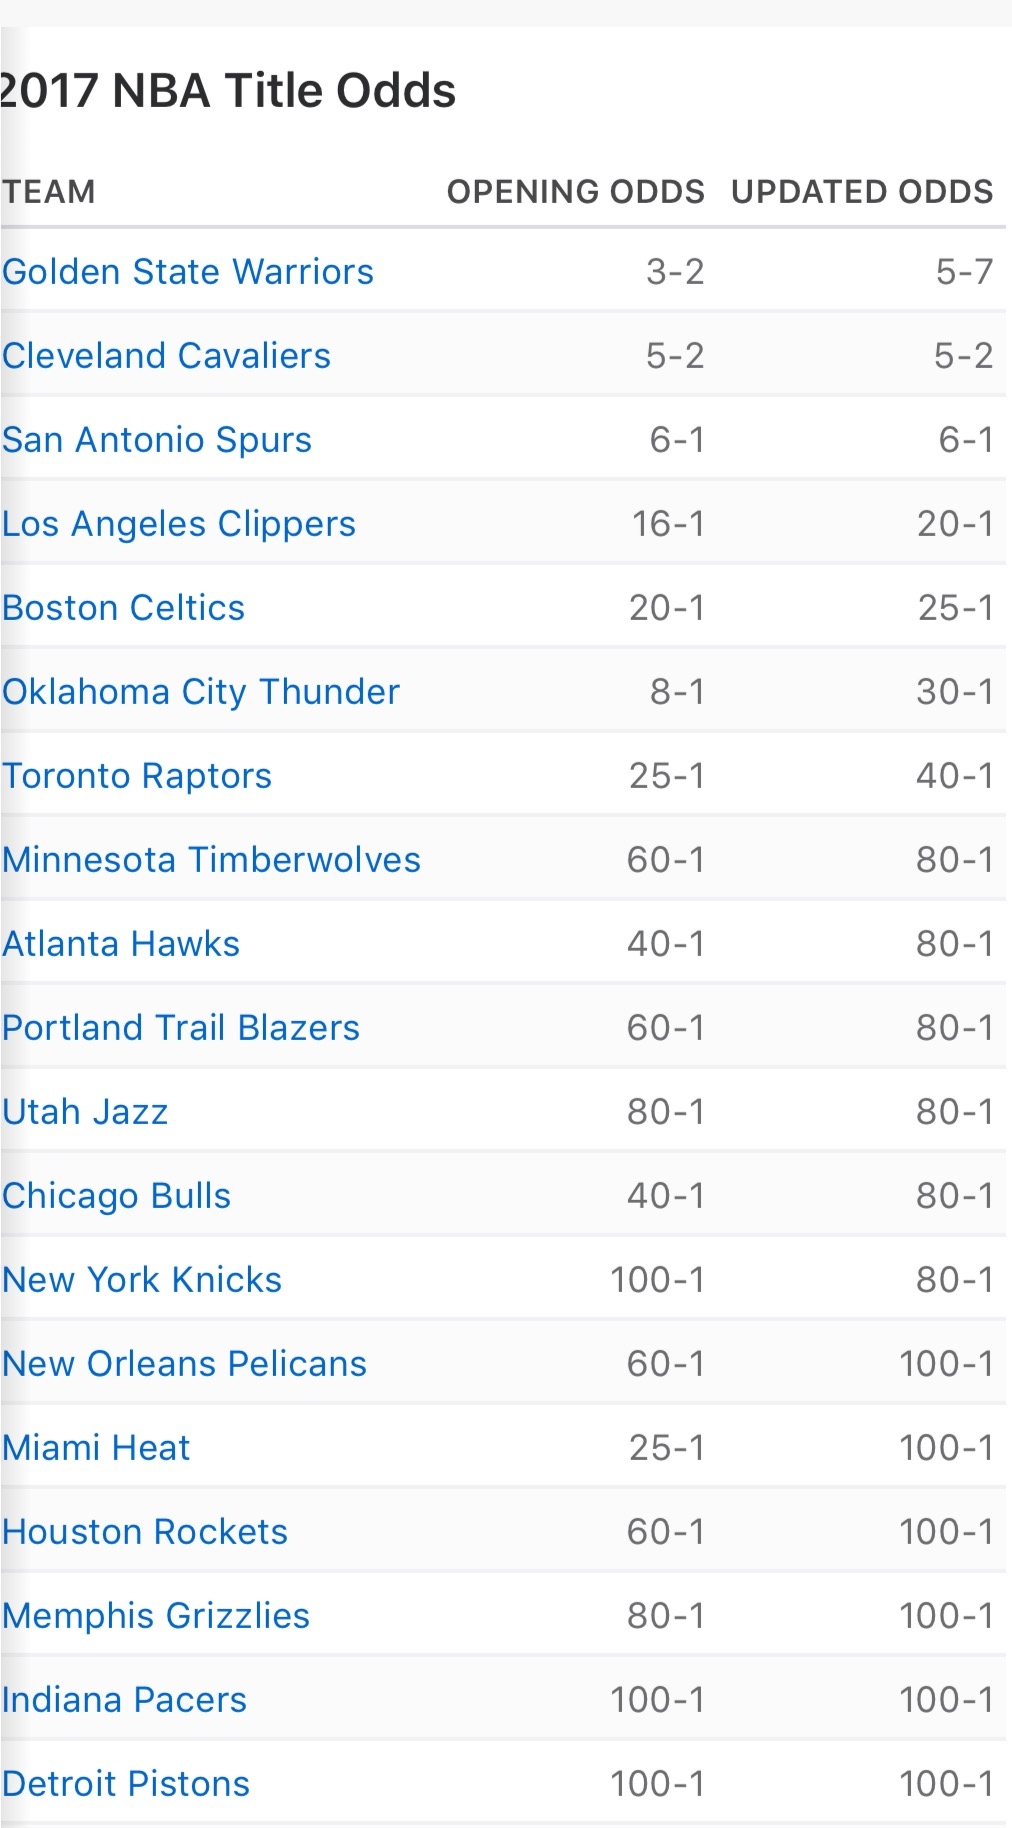Click the Atlanta Hawks link

[x=121, y=944]
